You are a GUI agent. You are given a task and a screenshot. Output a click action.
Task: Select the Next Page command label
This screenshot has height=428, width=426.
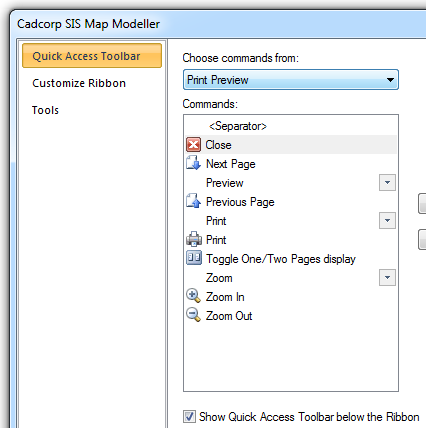point(231,164)
